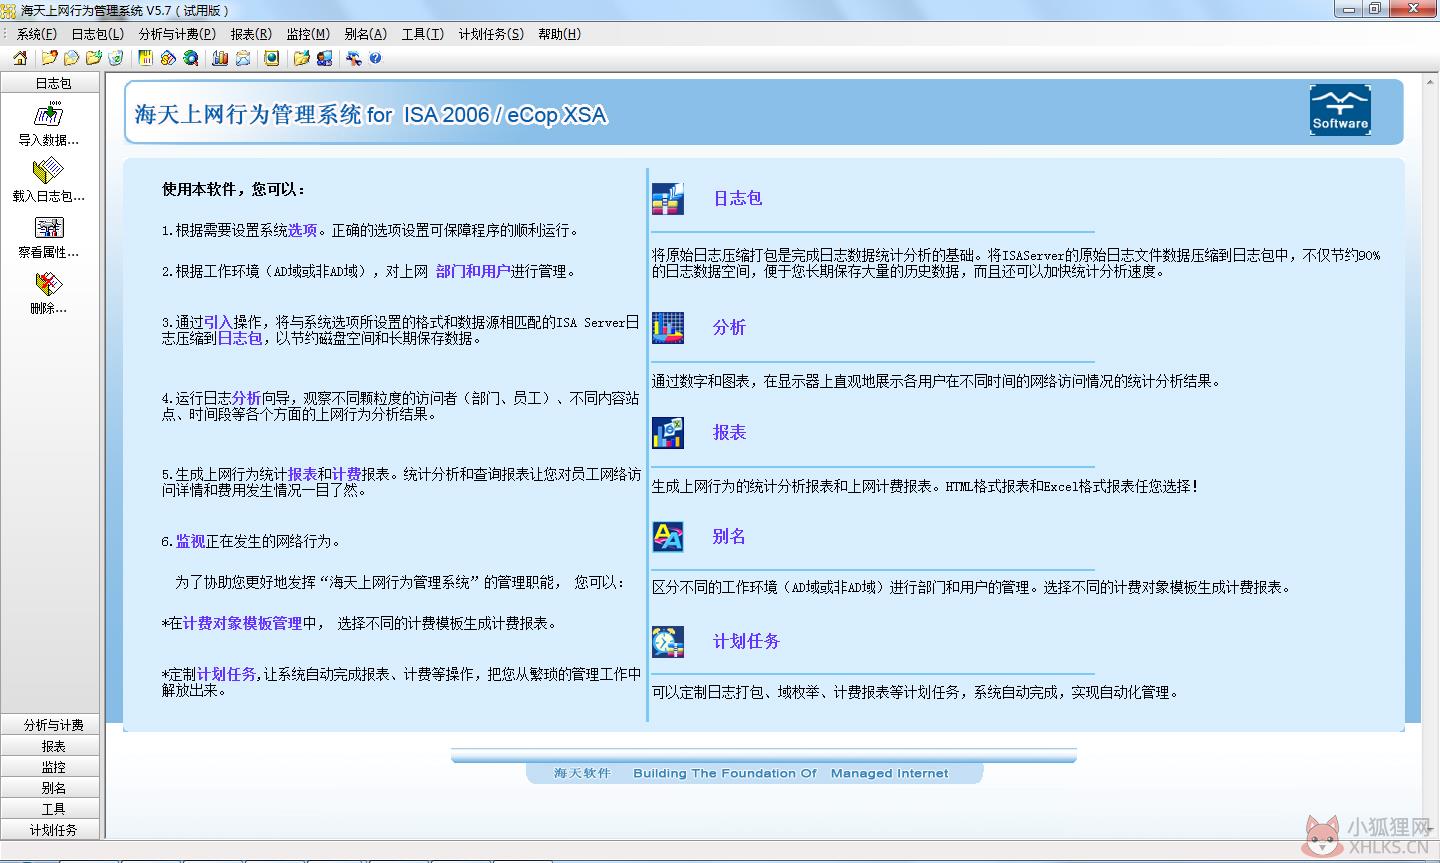Click the blue question mark help icon
1440x863 pixels.
(x=375, y=58)
